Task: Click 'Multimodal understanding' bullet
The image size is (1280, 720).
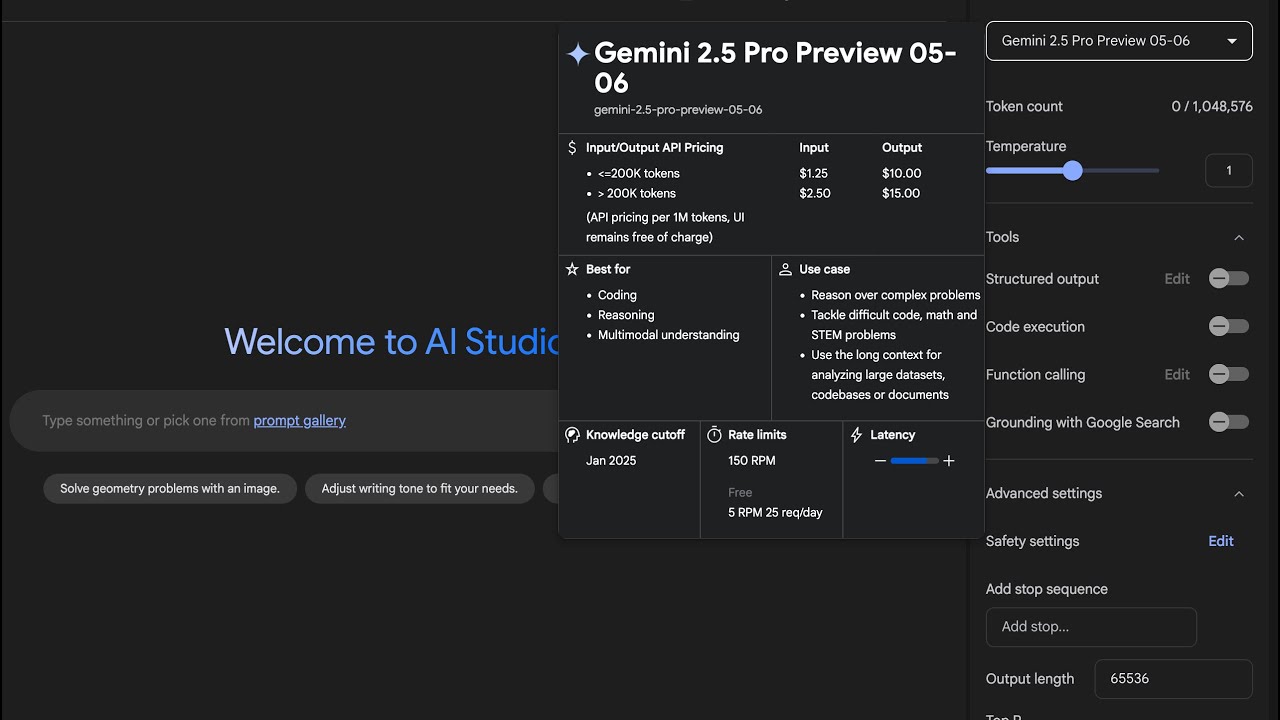Action: (x=669, y=335)
